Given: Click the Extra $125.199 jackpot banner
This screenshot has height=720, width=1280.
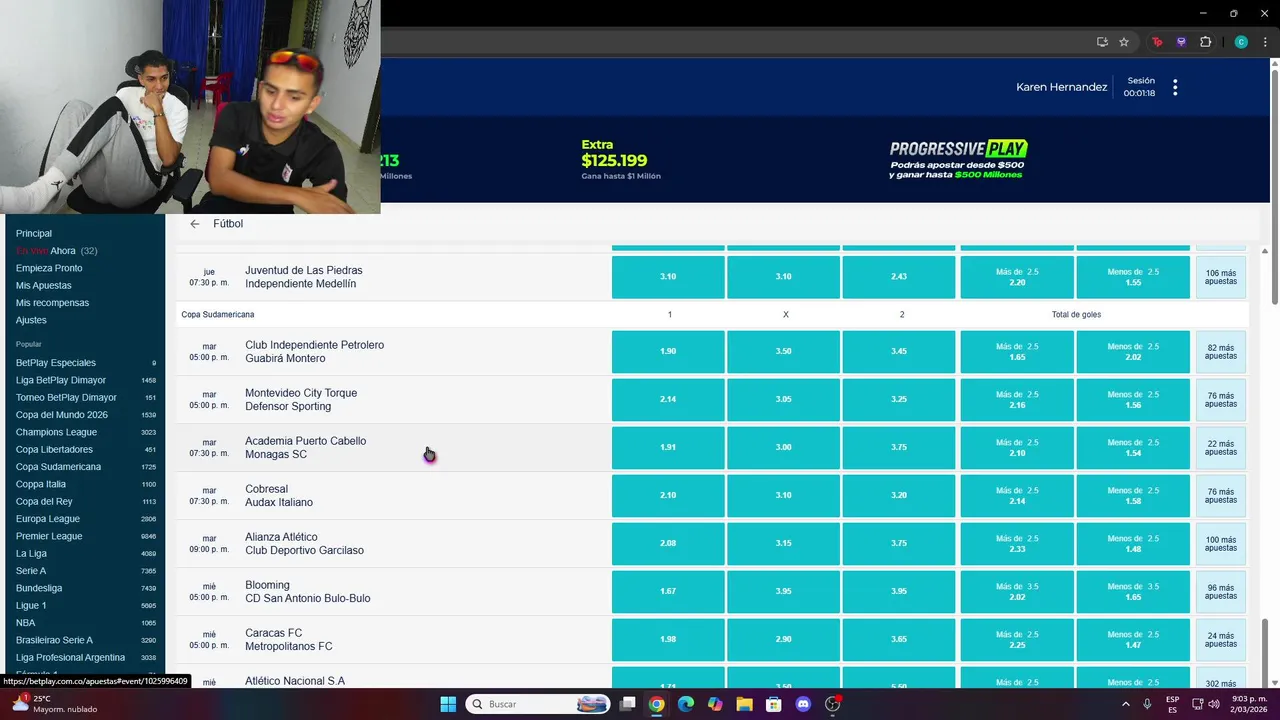Looking at the screenshot, I should 620,160.
